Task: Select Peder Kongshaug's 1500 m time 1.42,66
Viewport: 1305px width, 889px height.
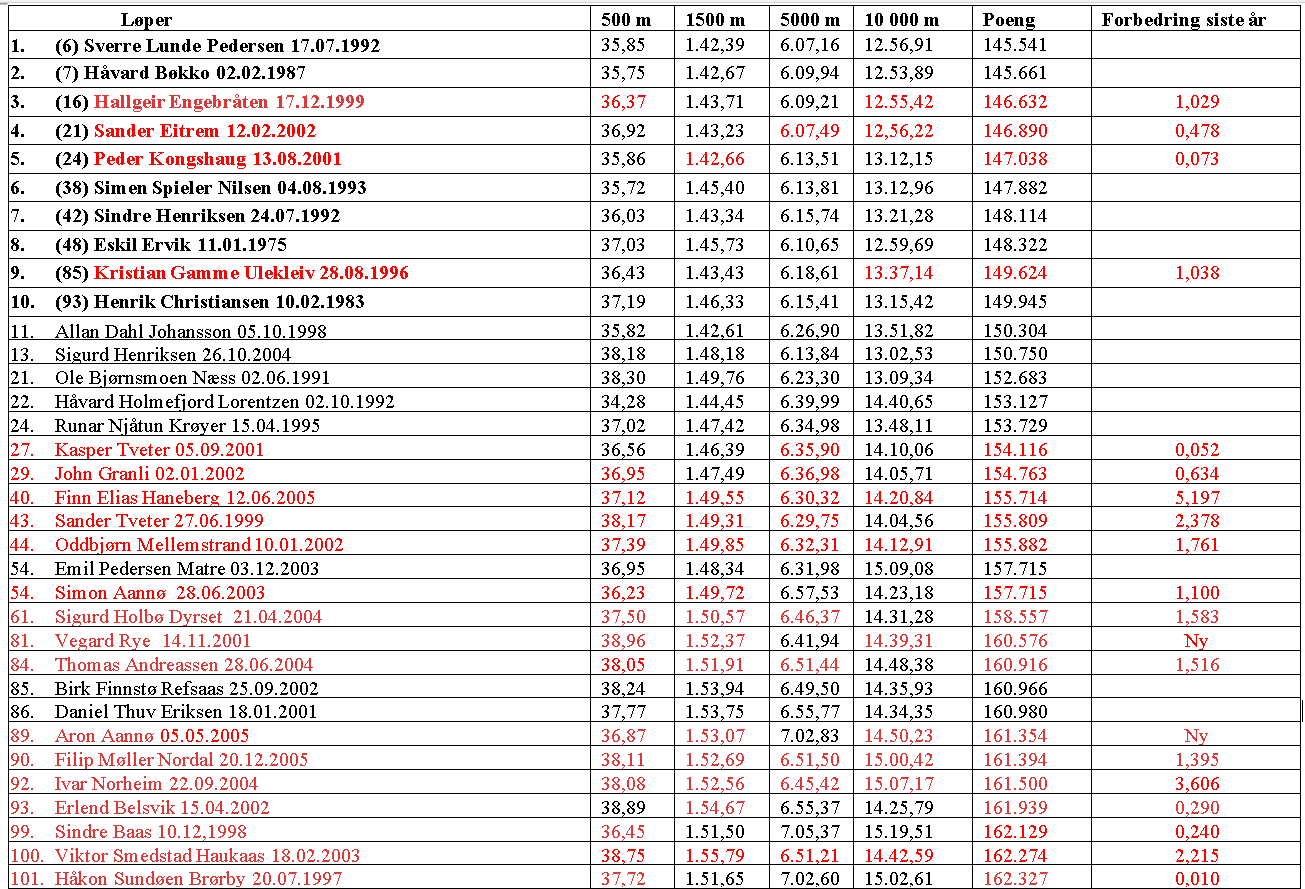Action: [714, 159]
